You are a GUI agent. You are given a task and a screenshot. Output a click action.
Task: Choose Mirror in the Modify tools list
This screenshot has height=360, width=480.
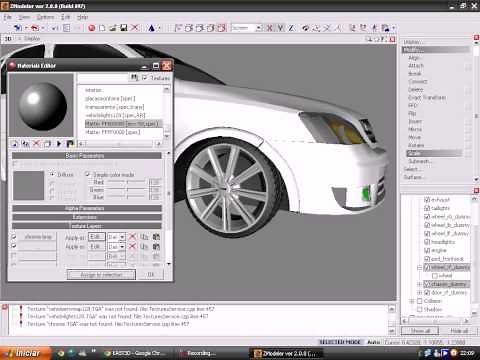click(x=415, y=129)
